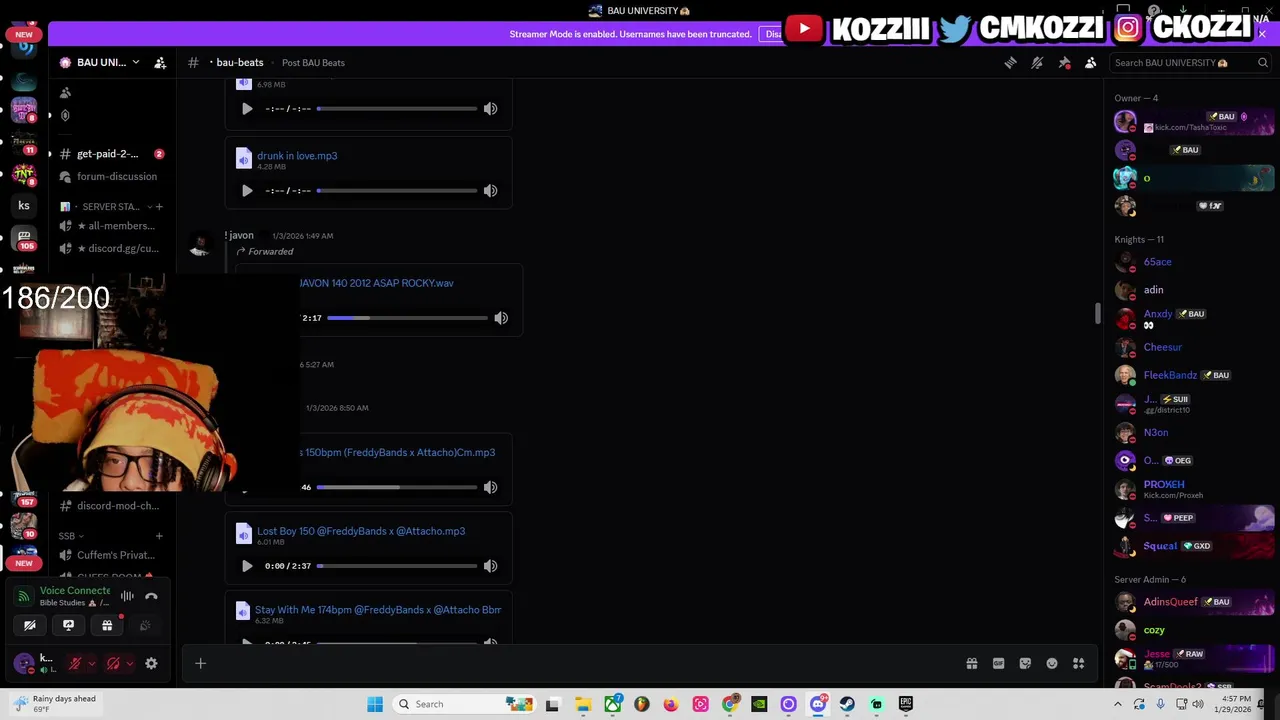Open User Settings gear
The image size is (1280, 720).
(151, 663)
